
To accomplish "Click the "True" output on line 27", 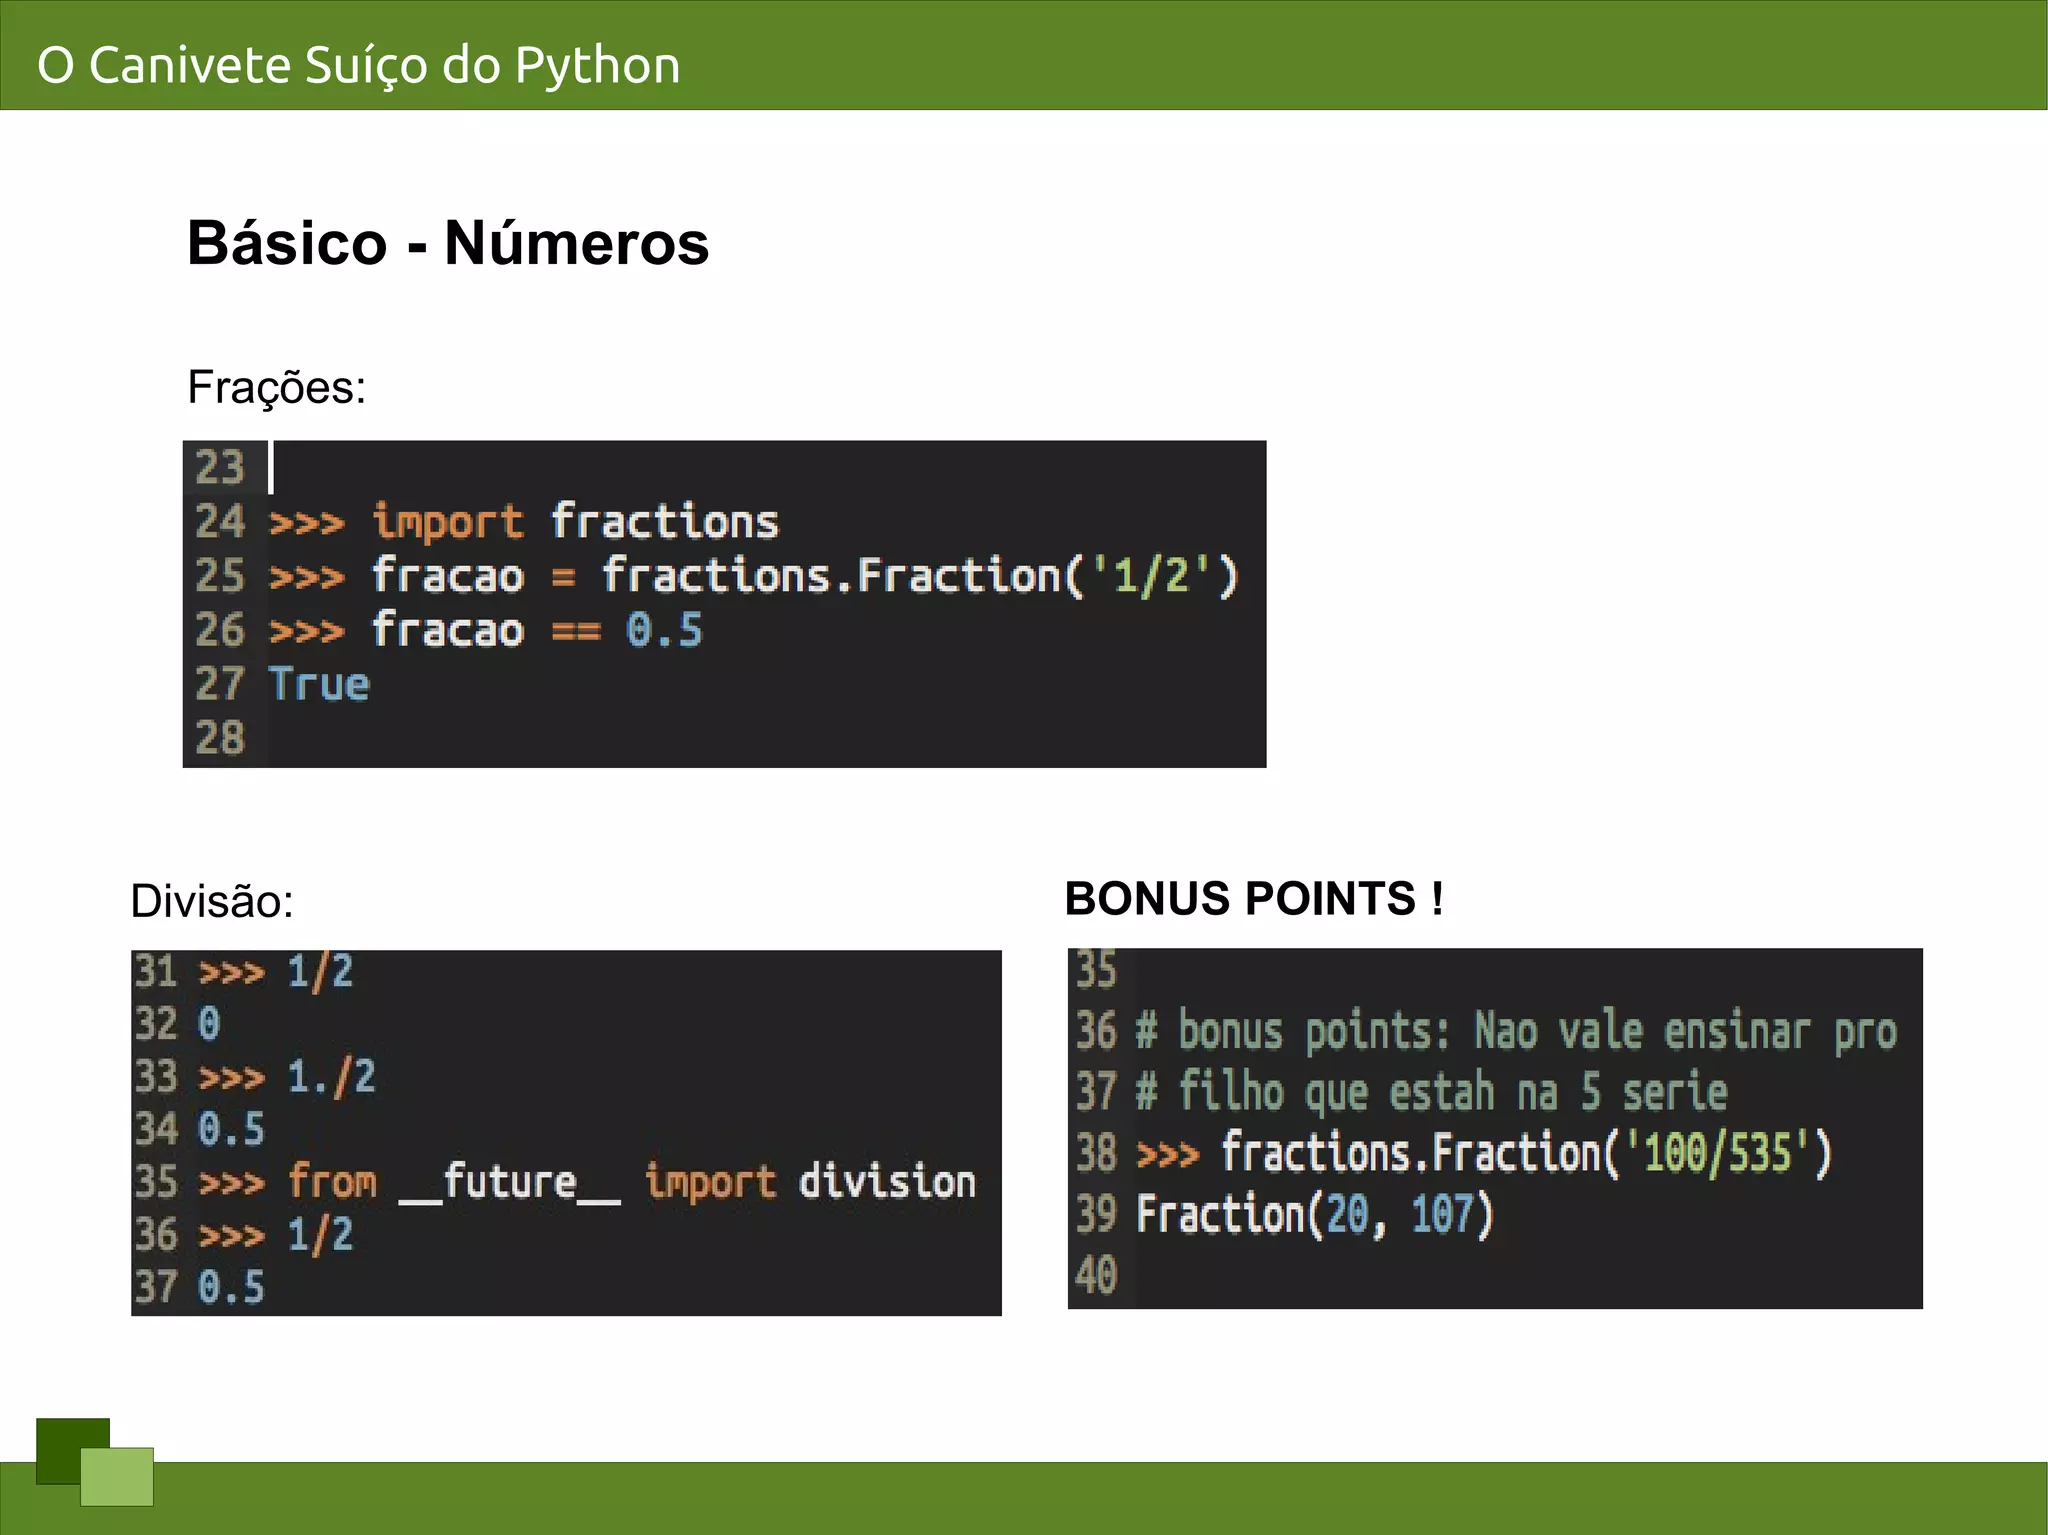I will tap(320, 685).
